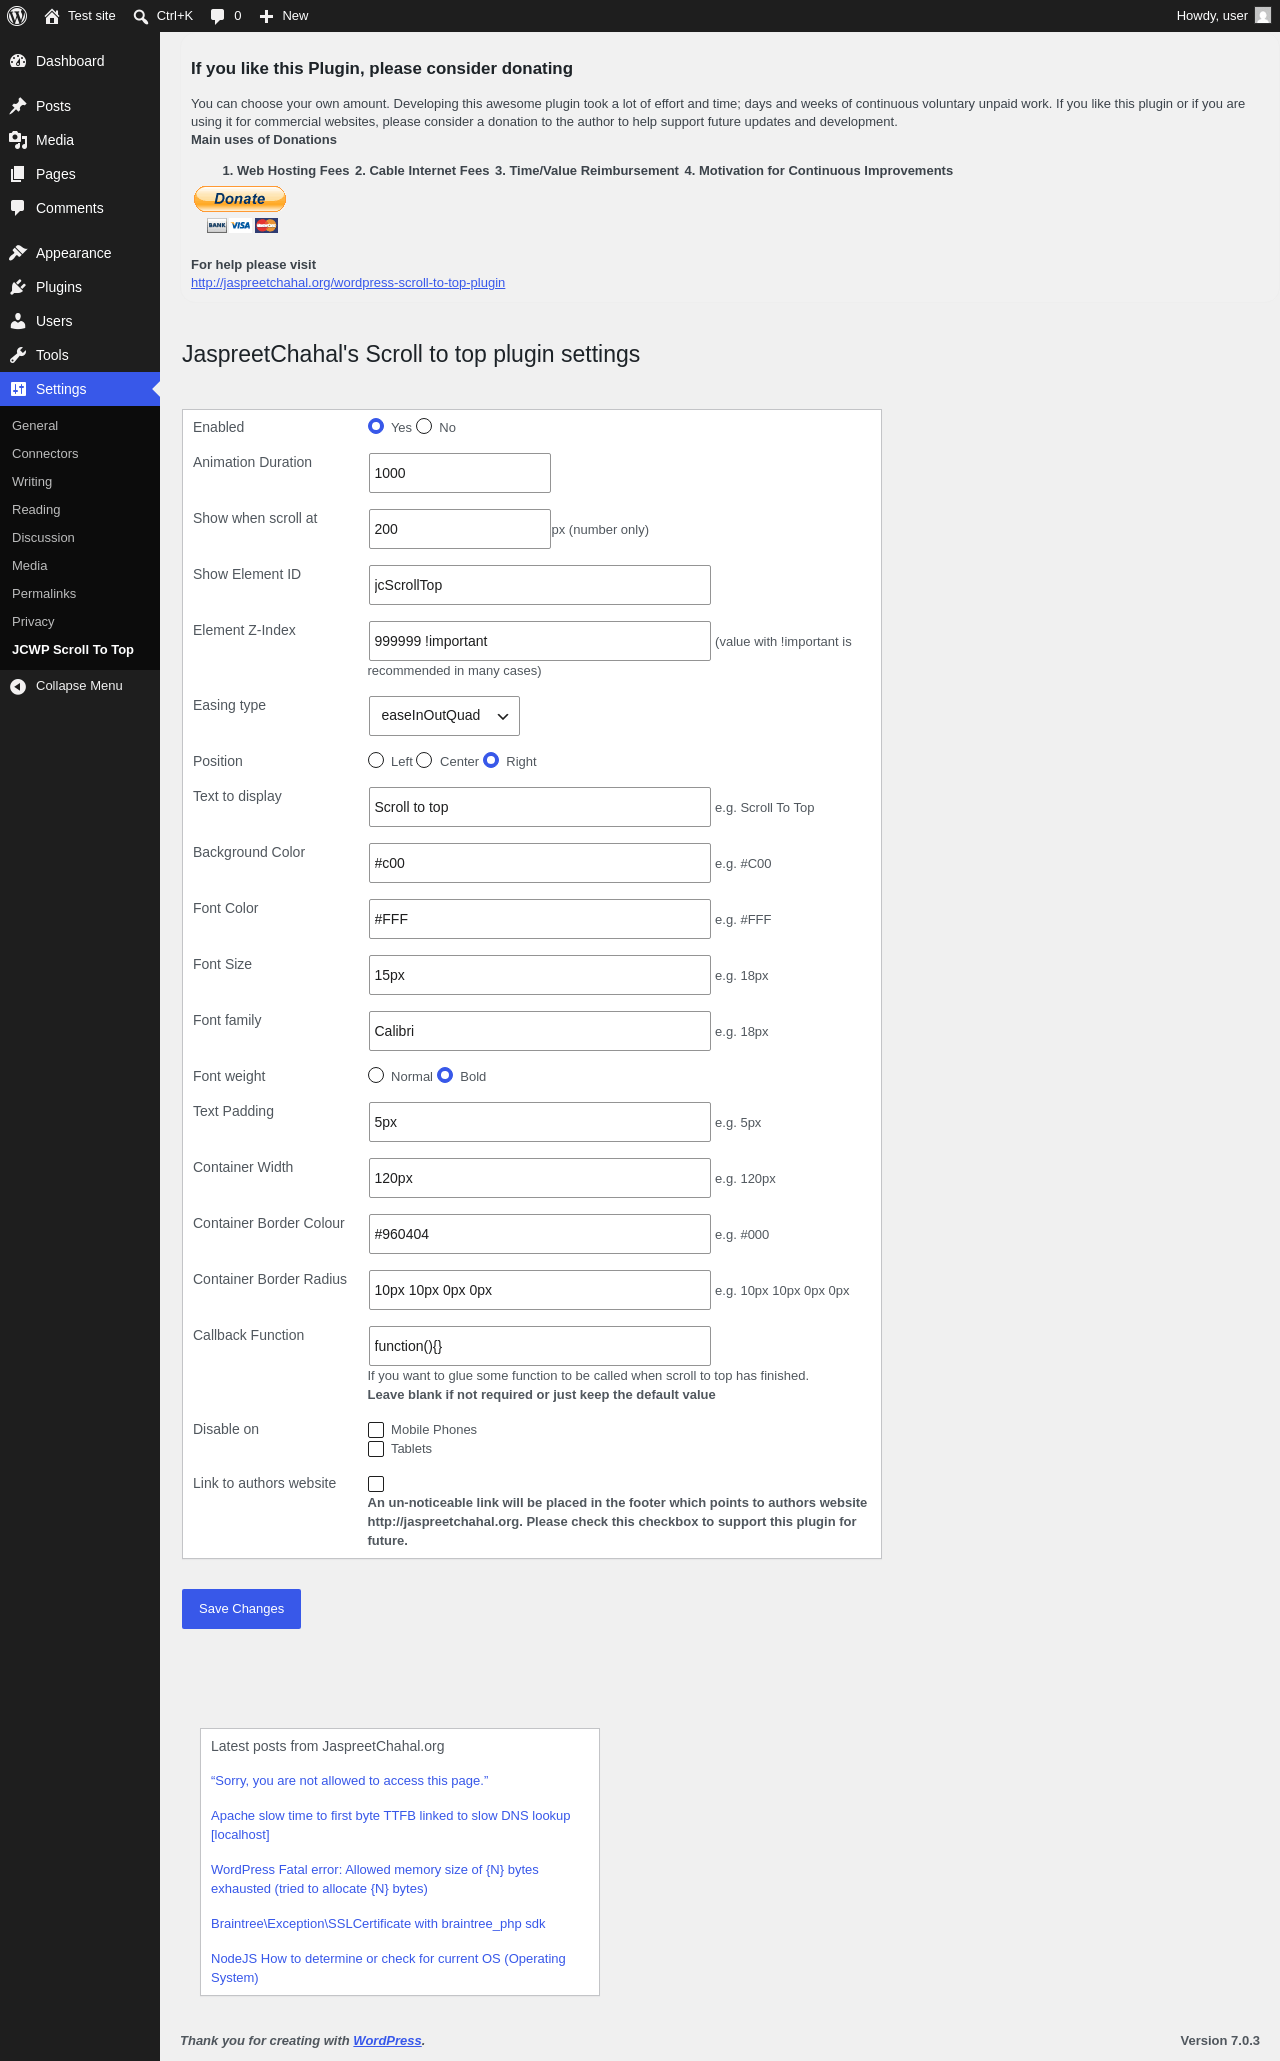Click the Show when scroll at field

(x=460, y=529)
